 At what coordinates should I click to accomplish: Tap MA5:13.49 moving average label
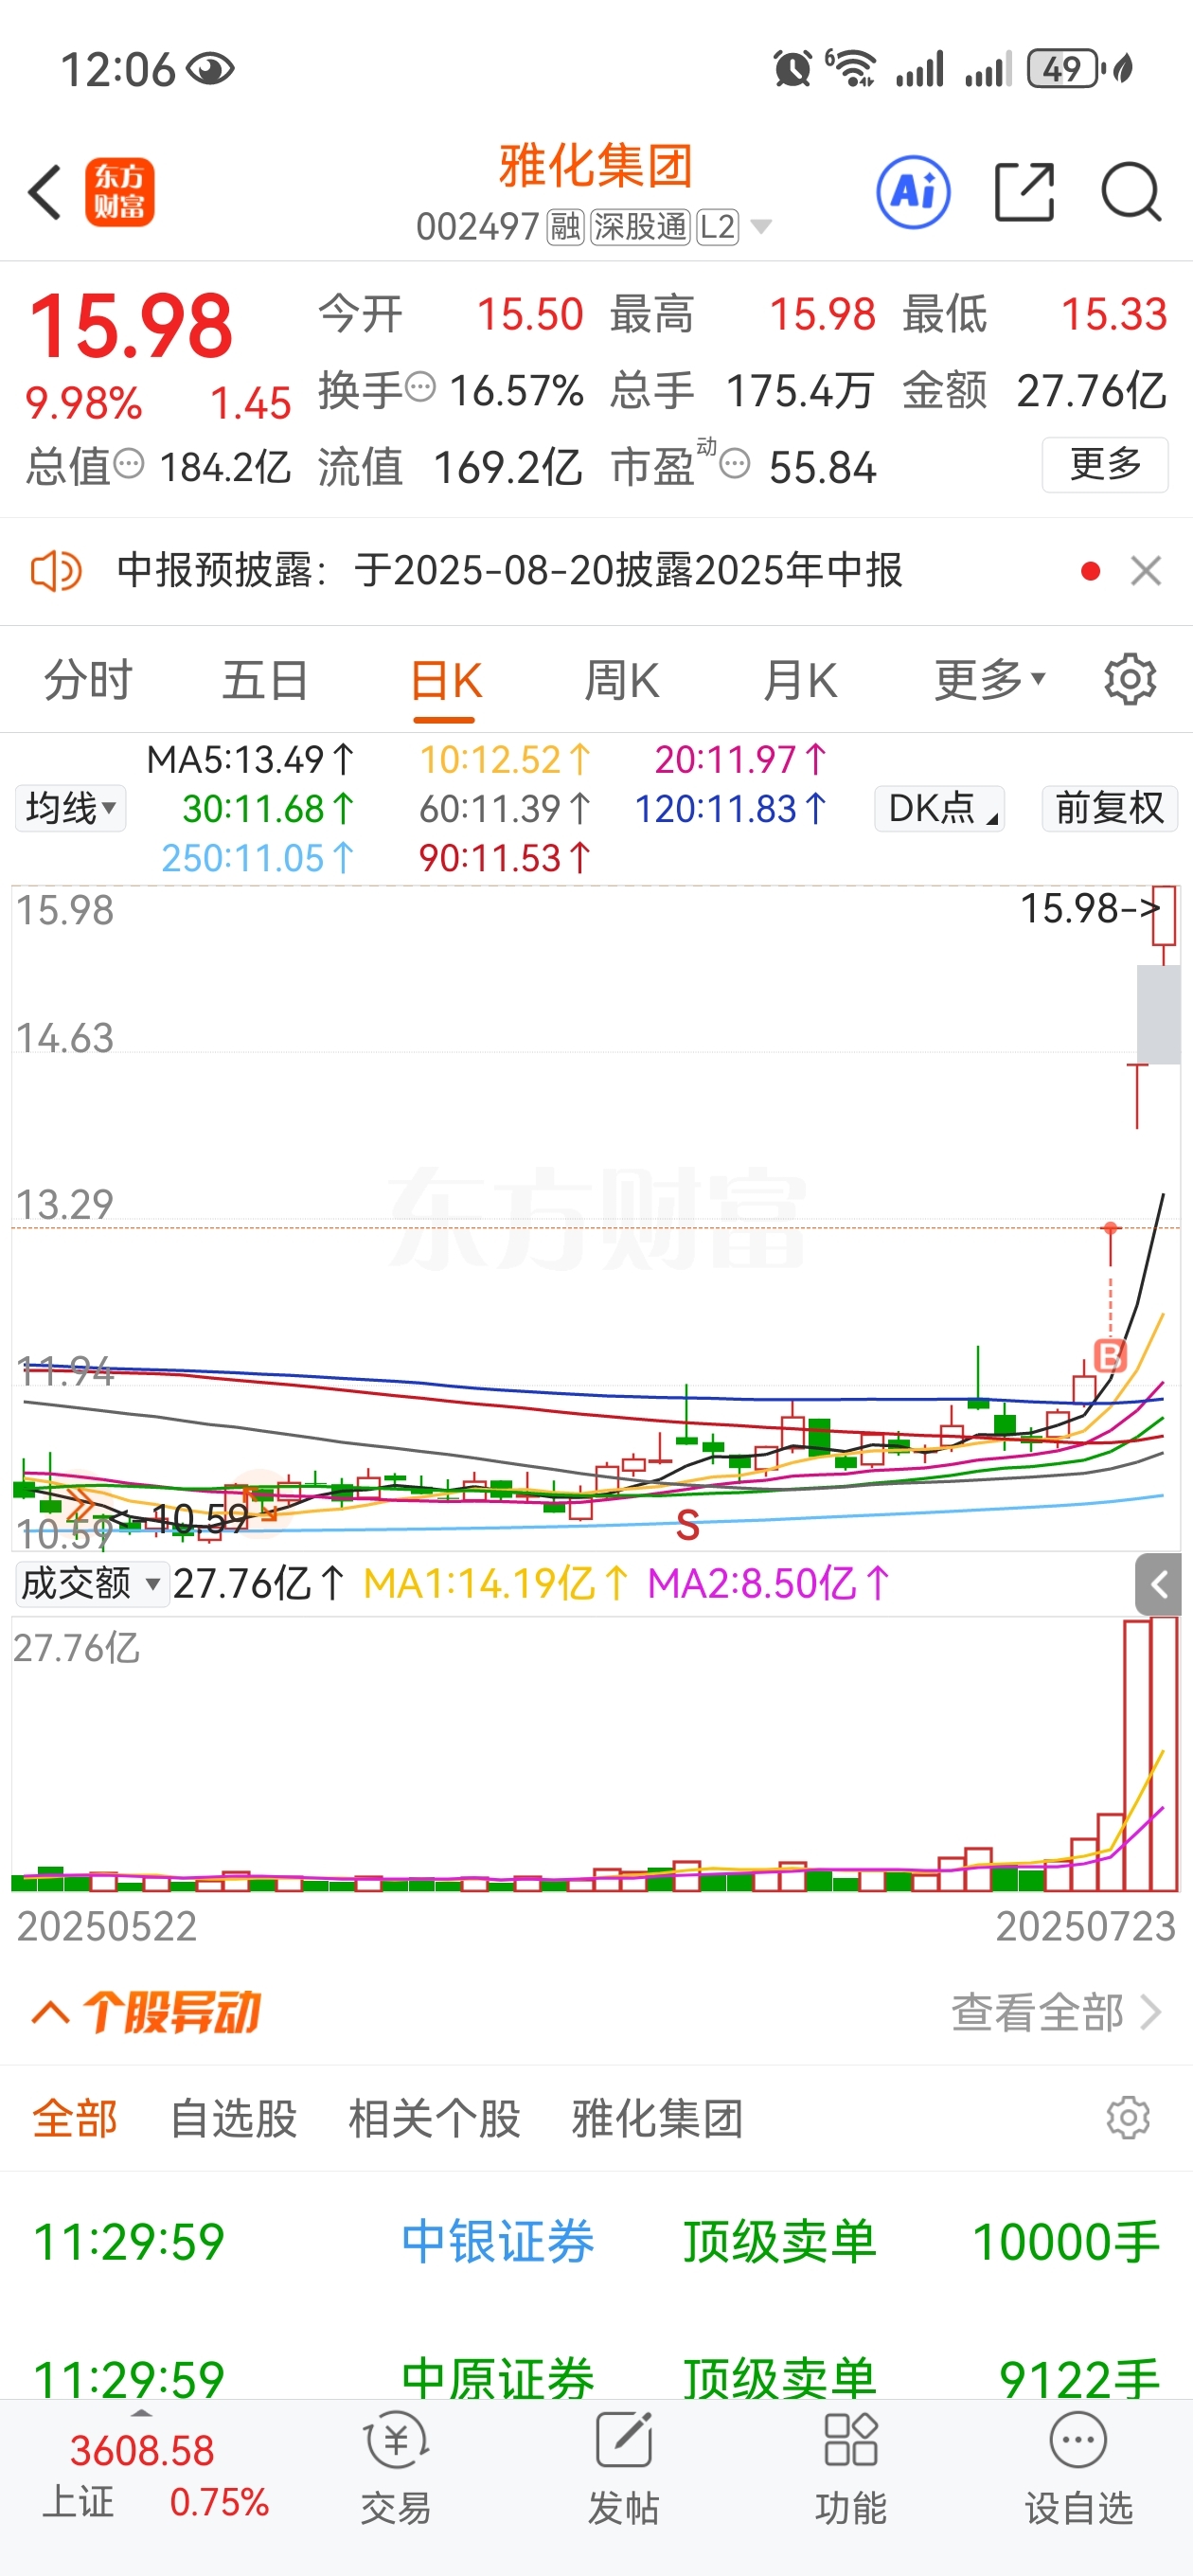click(250, 760)
